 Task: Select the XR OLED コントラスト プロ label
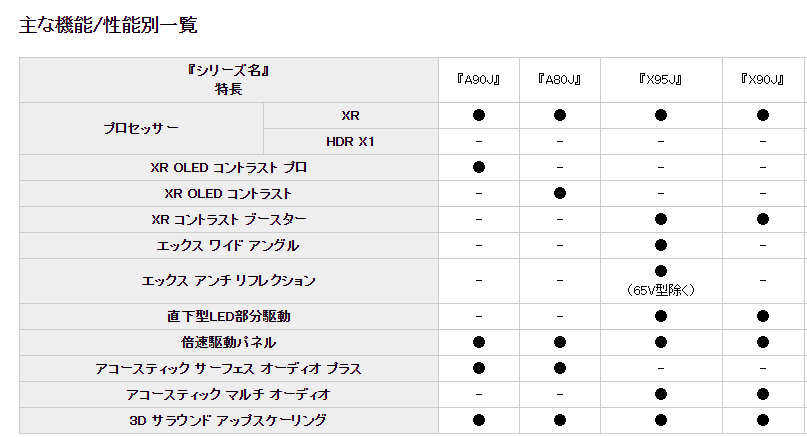pyautogui.click(x=229, y=167)
